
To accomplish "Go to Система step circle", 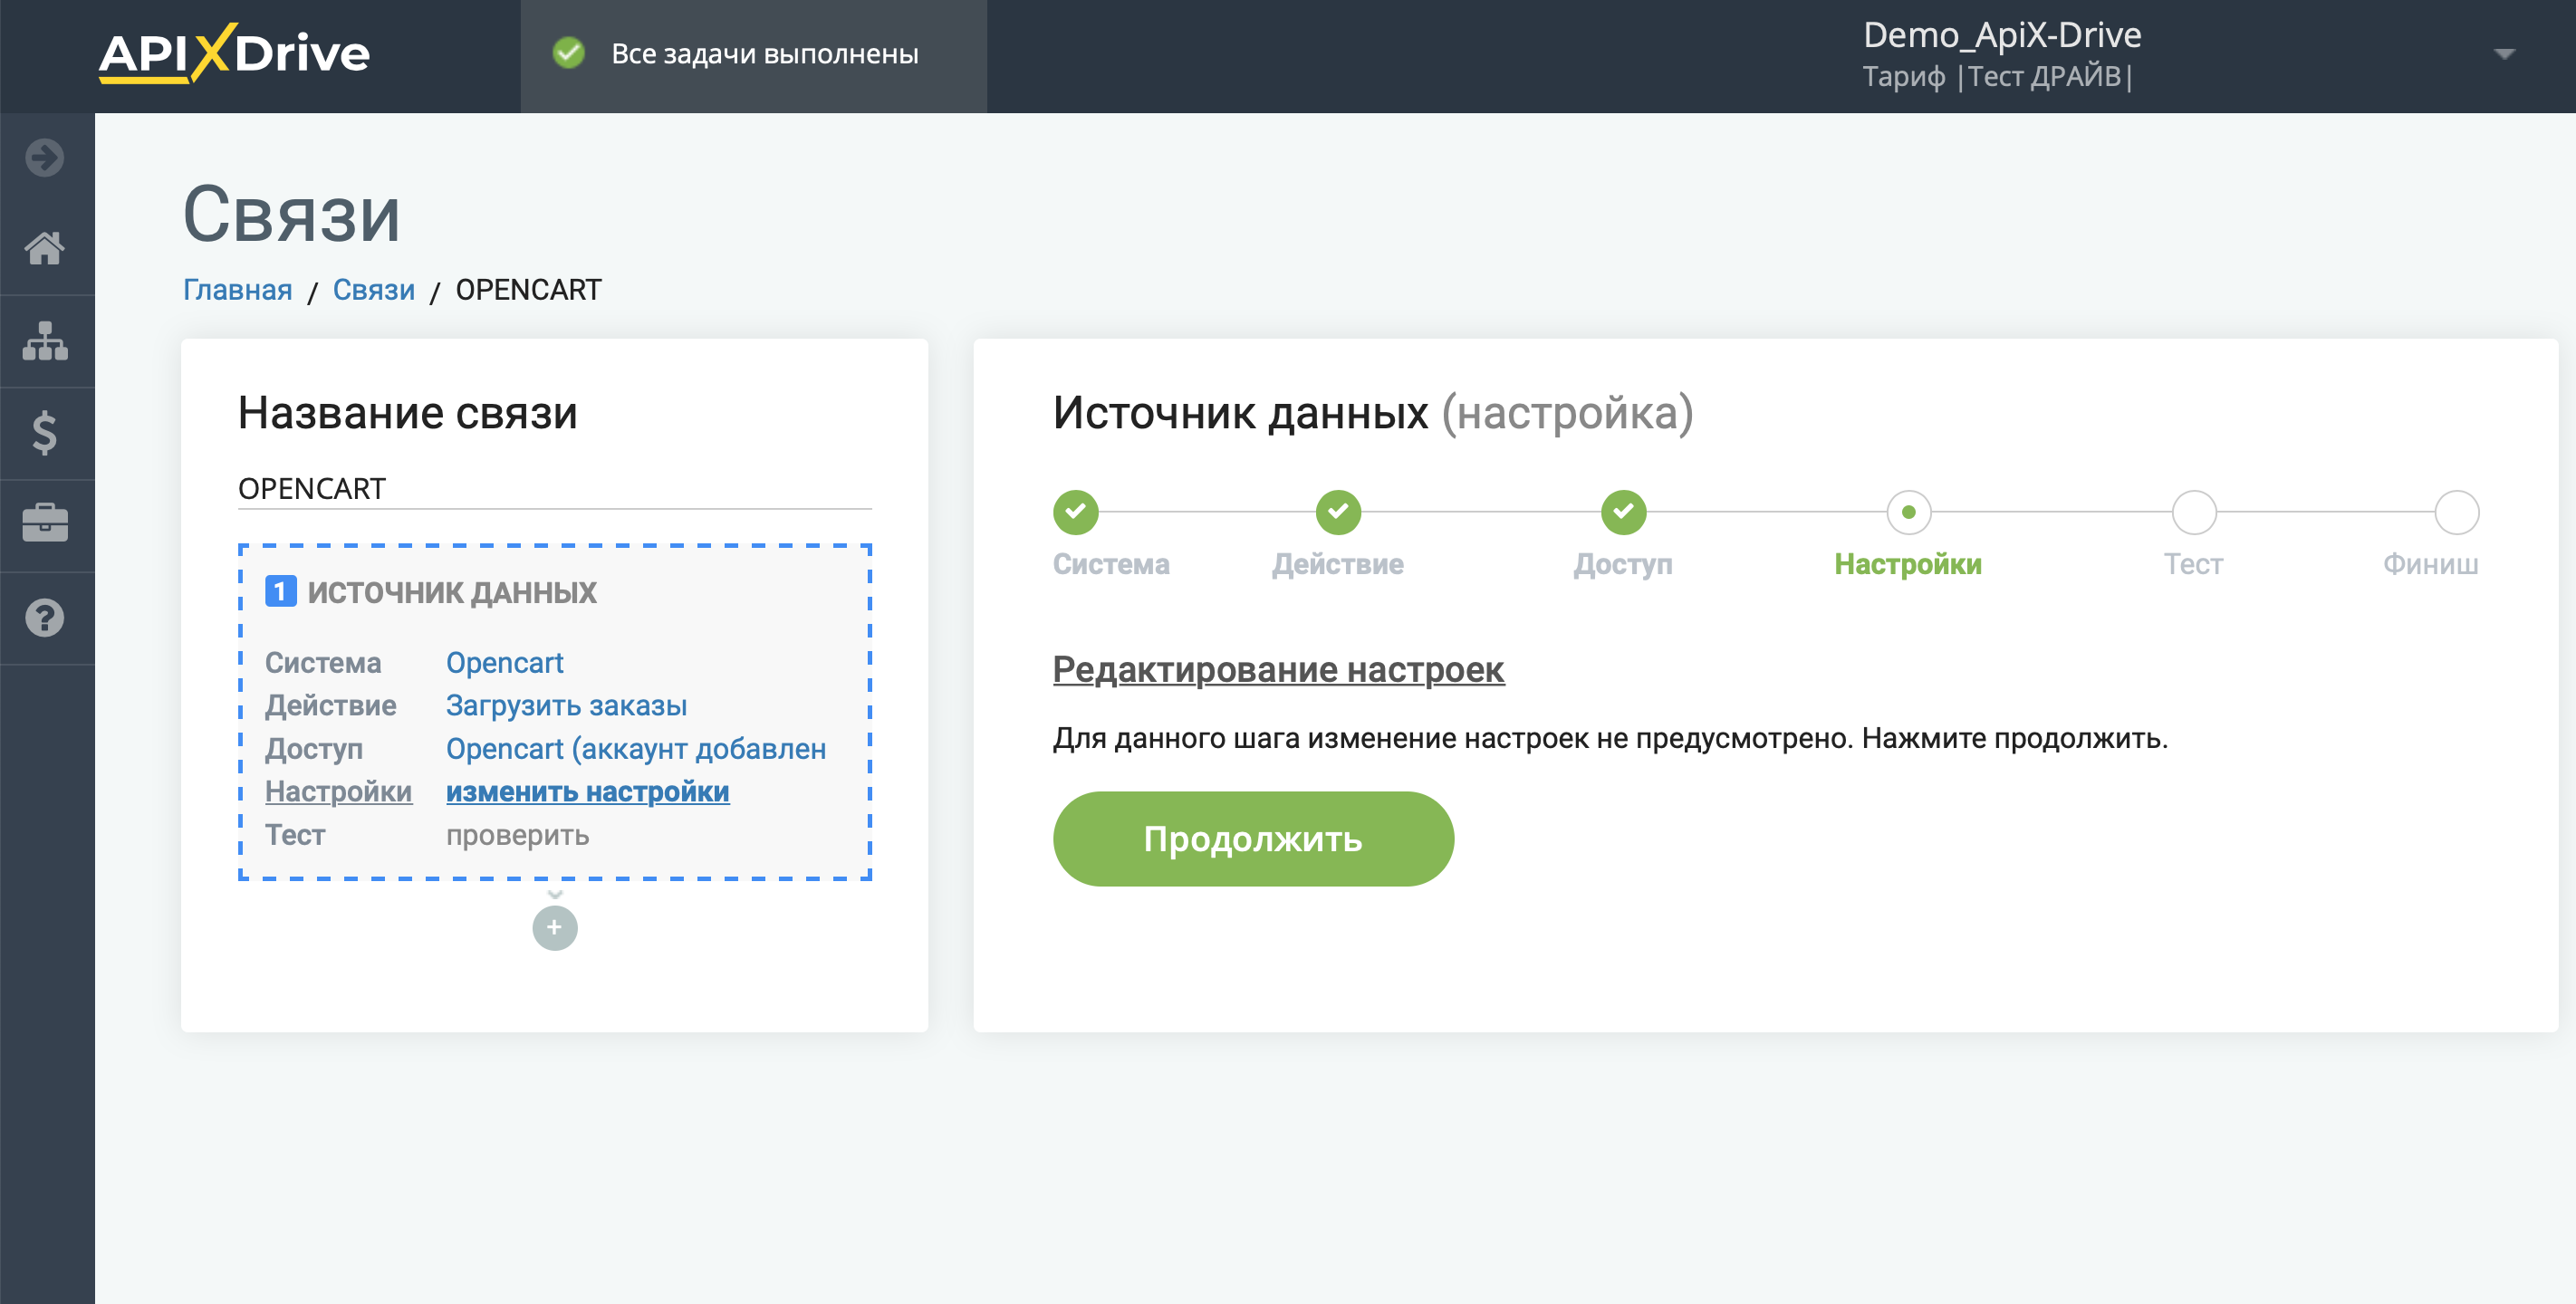I will click(1075, 512).
